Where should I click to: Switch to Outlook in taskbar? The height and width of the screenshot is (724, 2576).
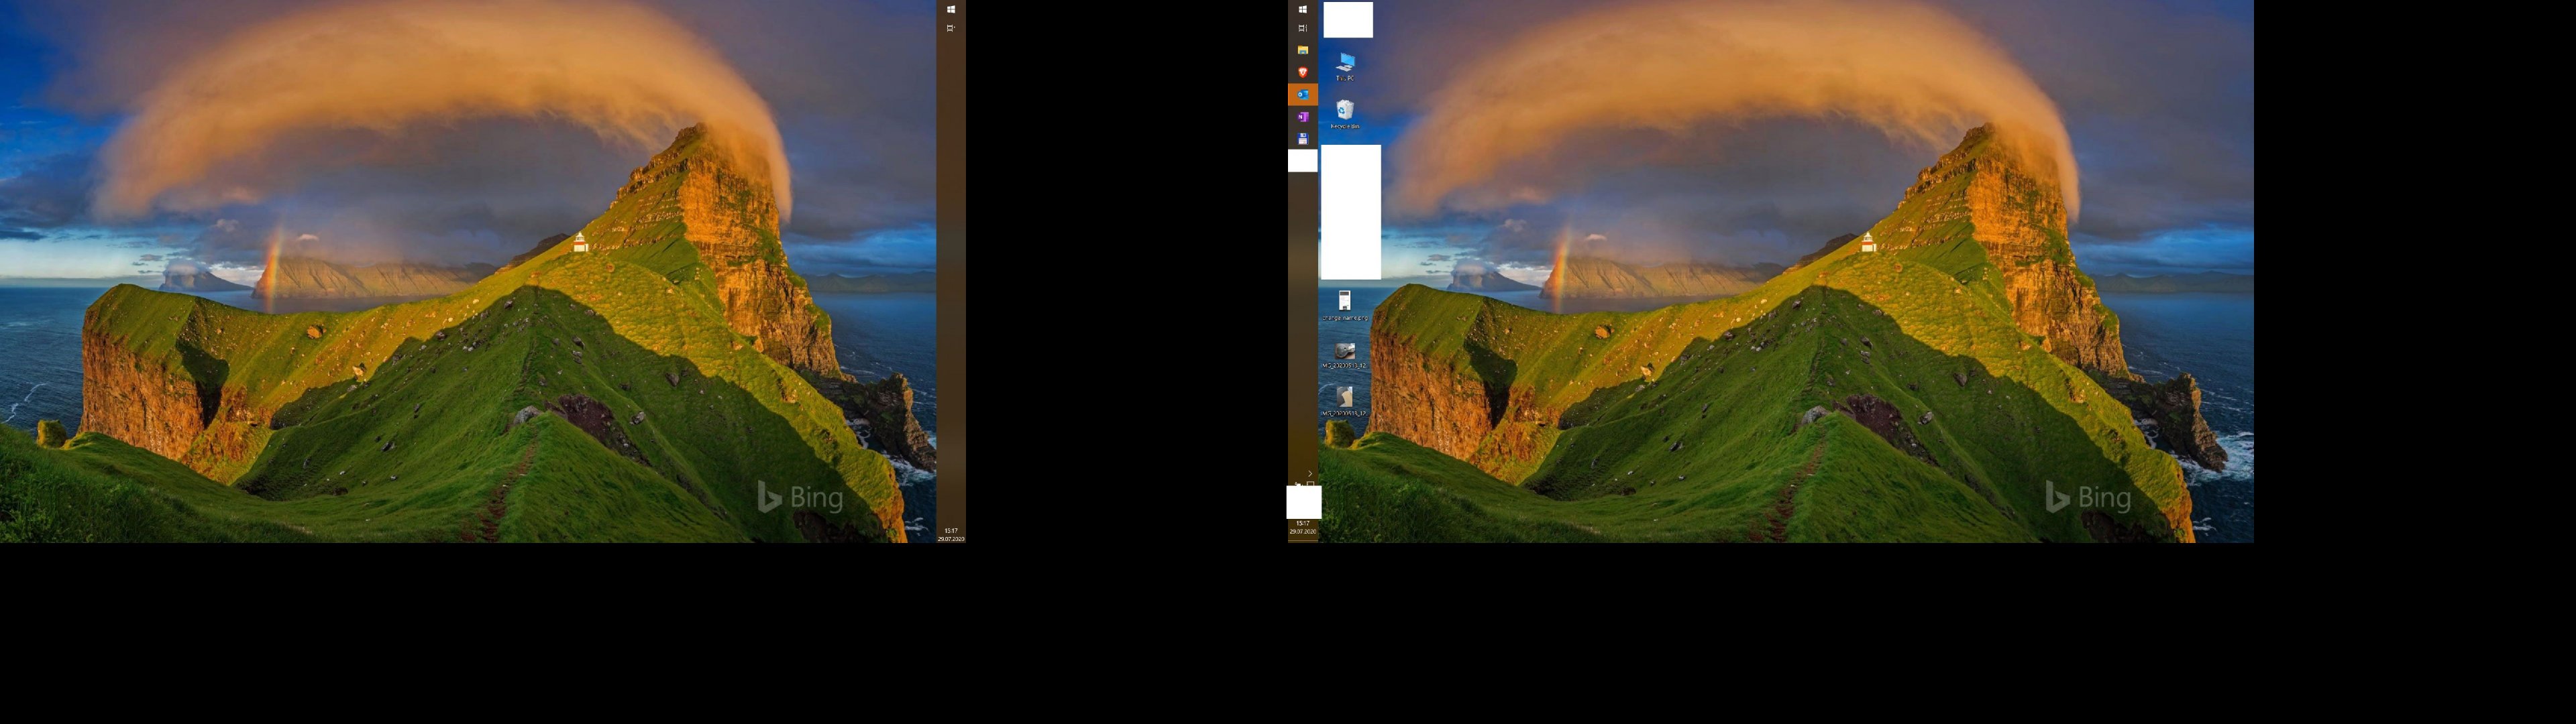pos(1302,94)
